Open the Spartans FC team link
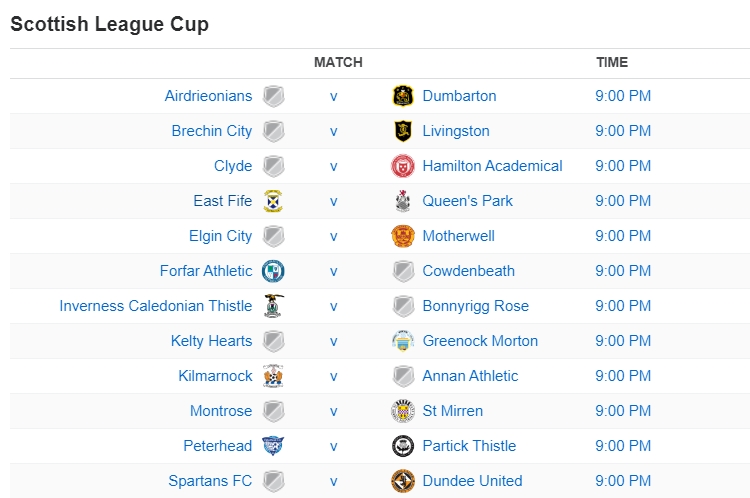 click(210, 481)
